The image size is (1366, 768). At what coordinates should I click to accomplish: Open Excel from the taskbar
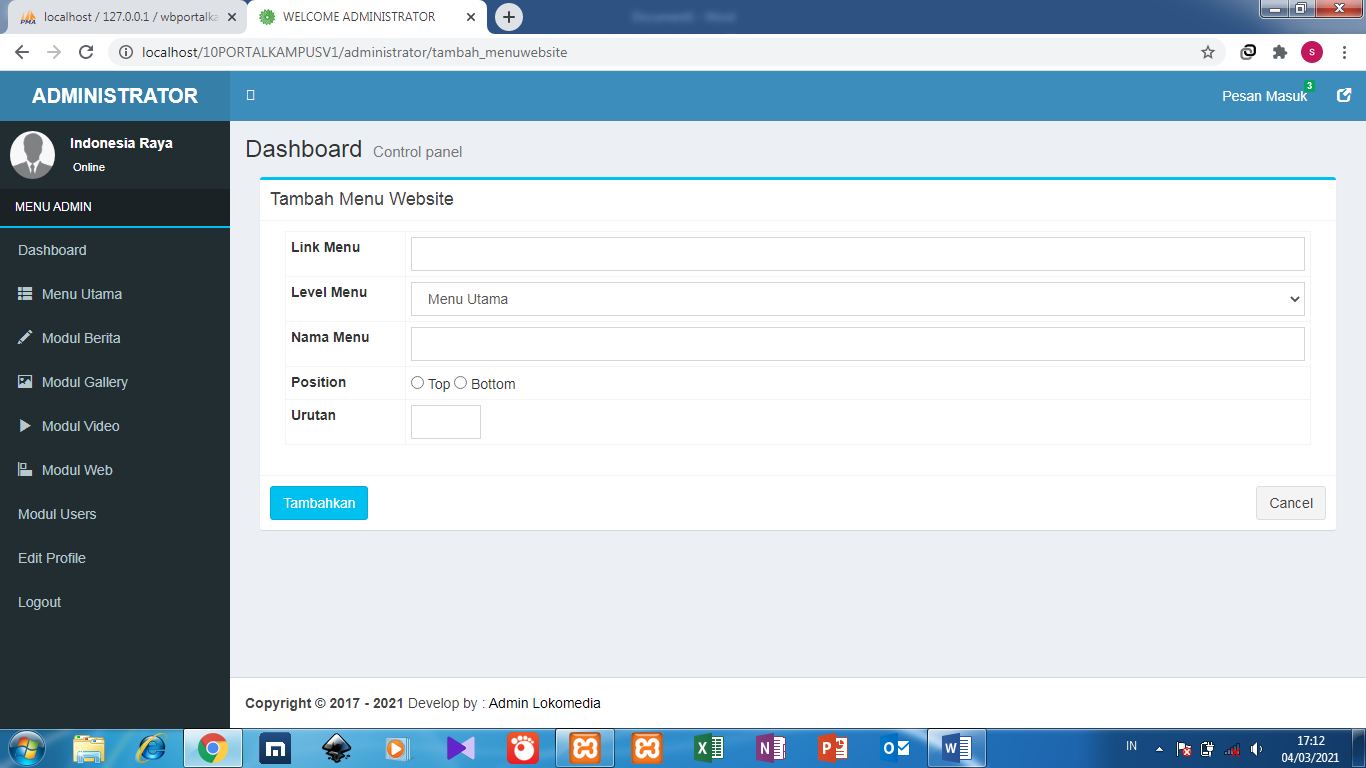click(709, 748)
